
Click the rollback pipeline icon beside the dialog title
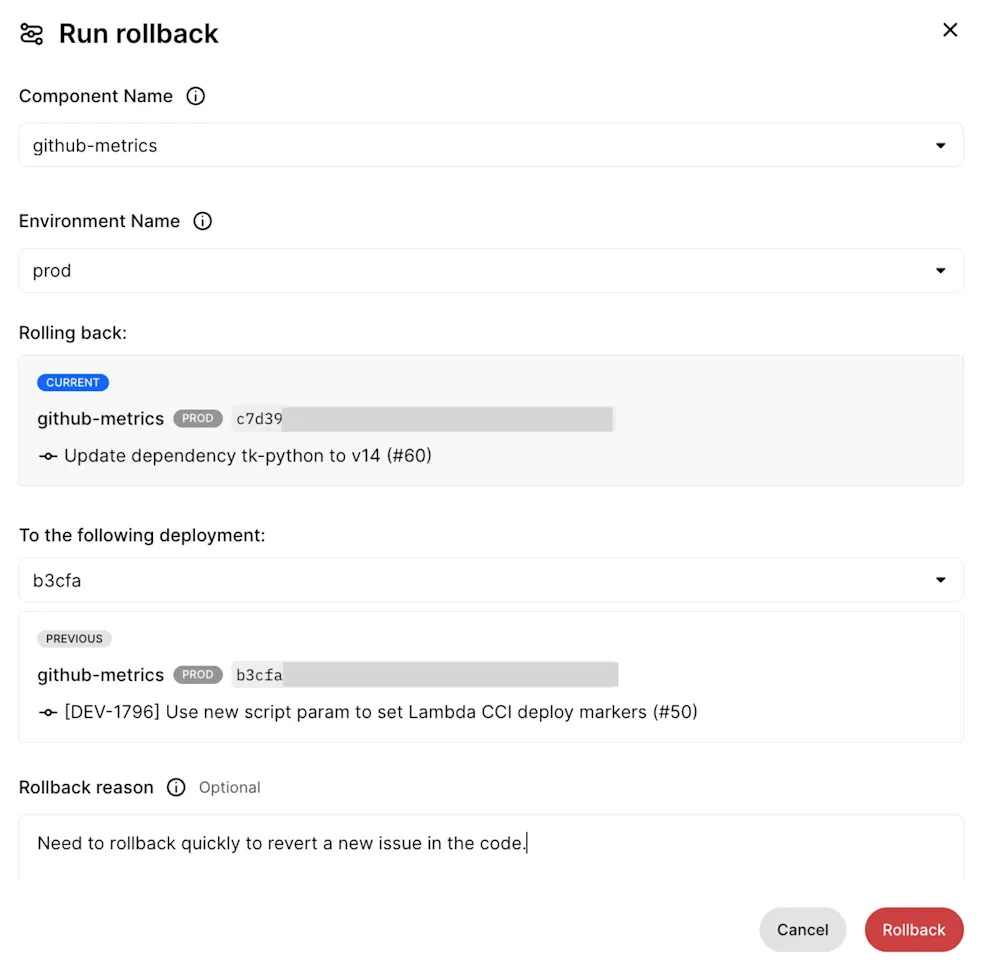[31, 33]
